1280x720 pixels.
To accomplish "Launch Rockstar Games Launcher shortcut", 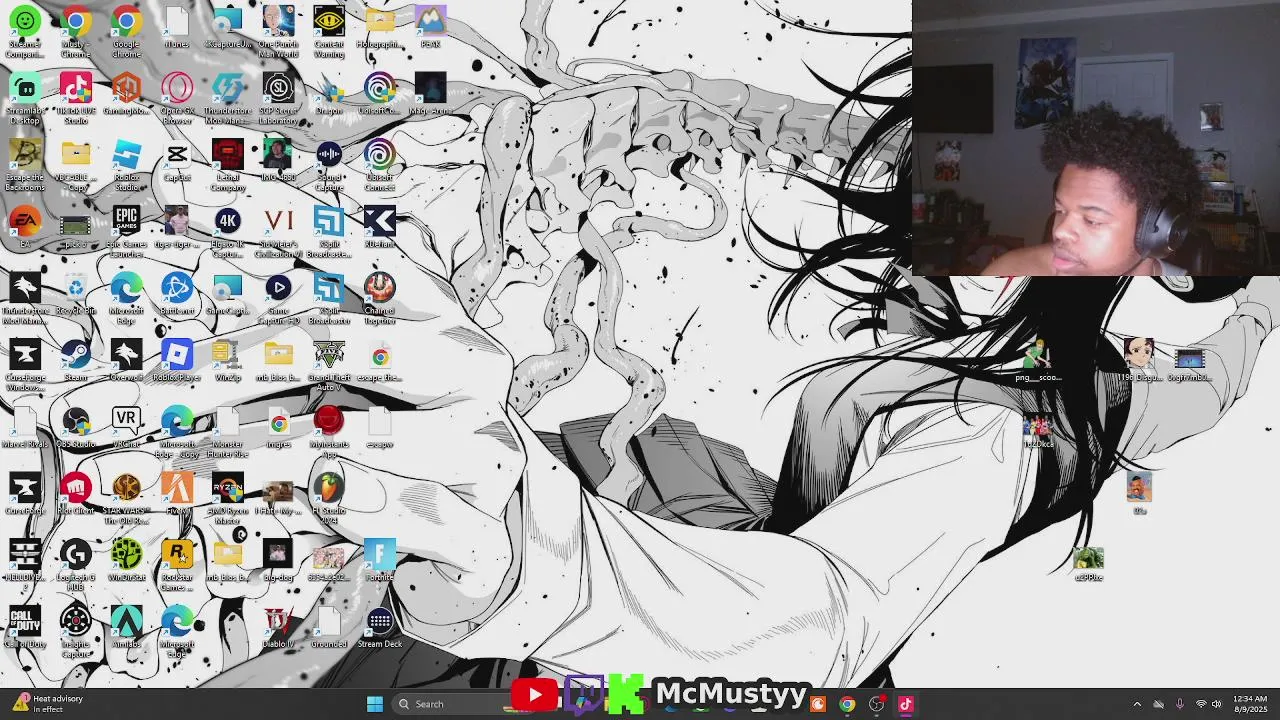I will (x=177, y=566).
